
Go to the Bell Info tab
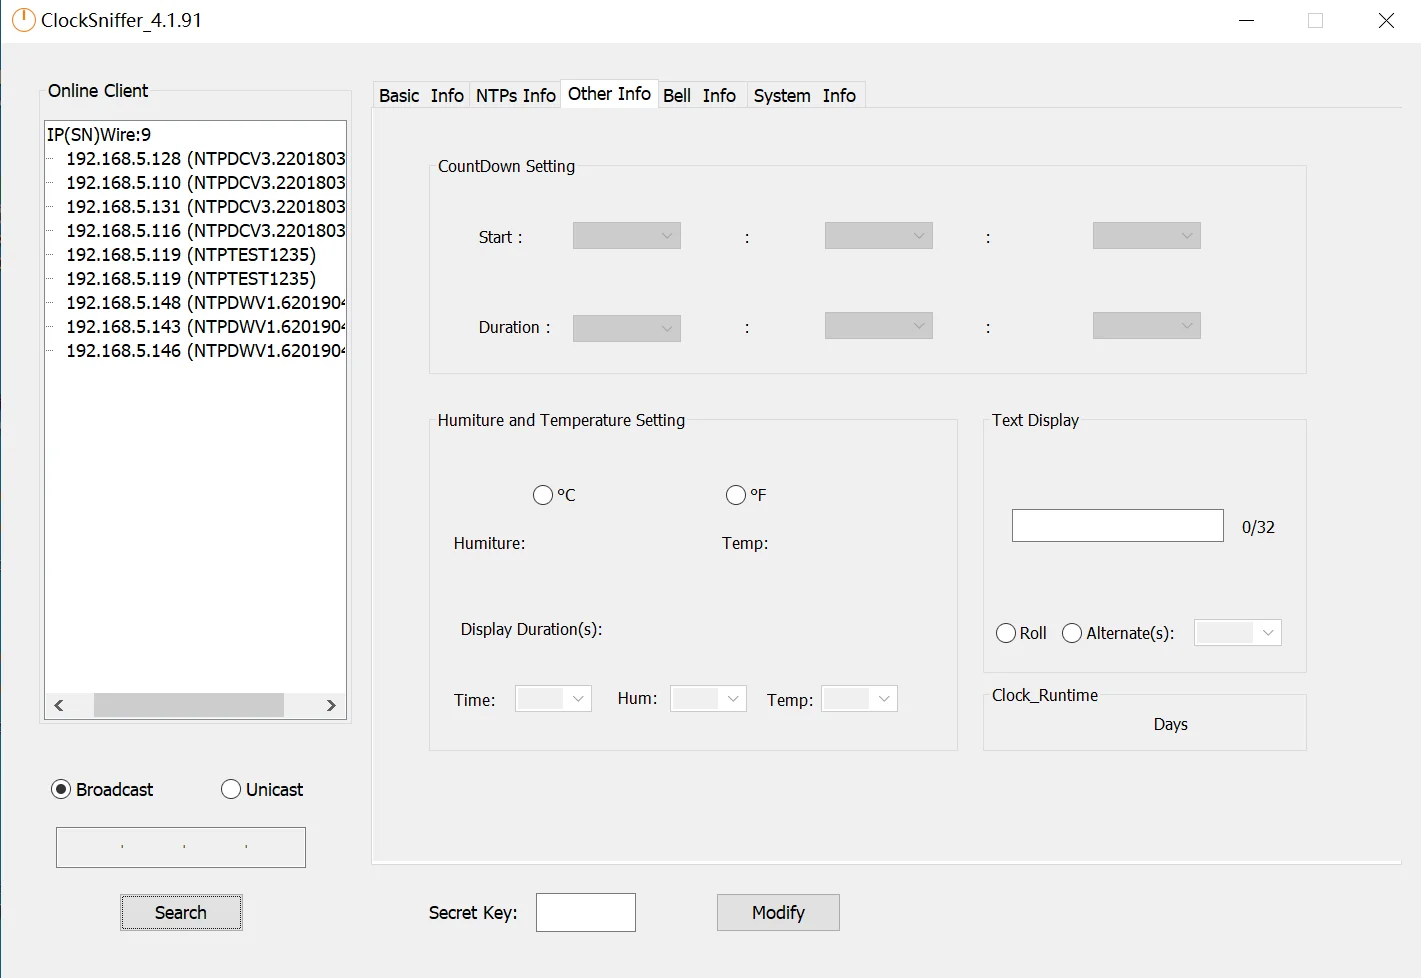tap(699, 95)
